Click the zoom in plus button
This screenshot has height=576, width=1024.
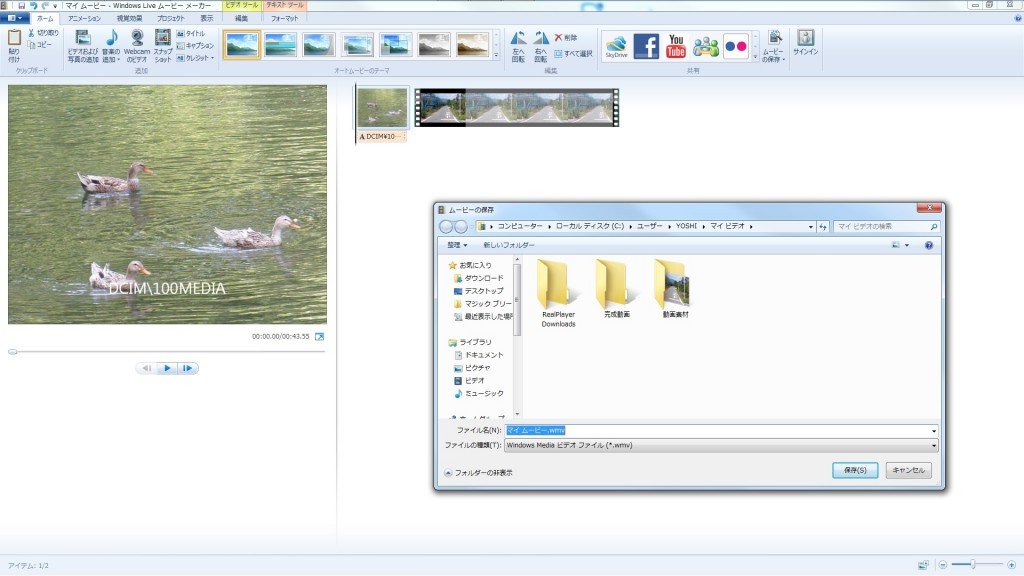pyautogui.click(x=1012, y=565)
